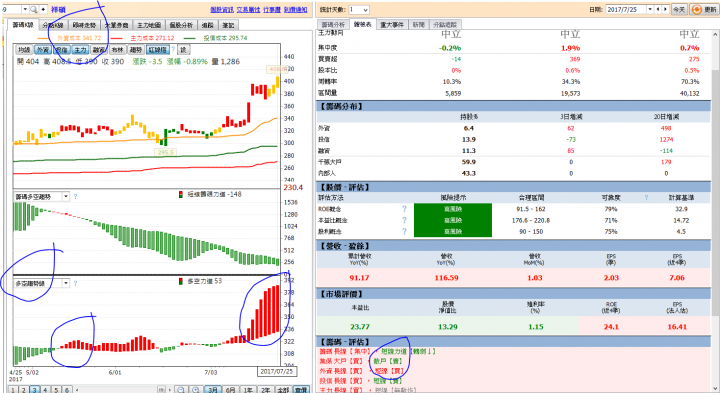Select chart layout button 5
The image size is (720, 393).
[x=56, y=390]
